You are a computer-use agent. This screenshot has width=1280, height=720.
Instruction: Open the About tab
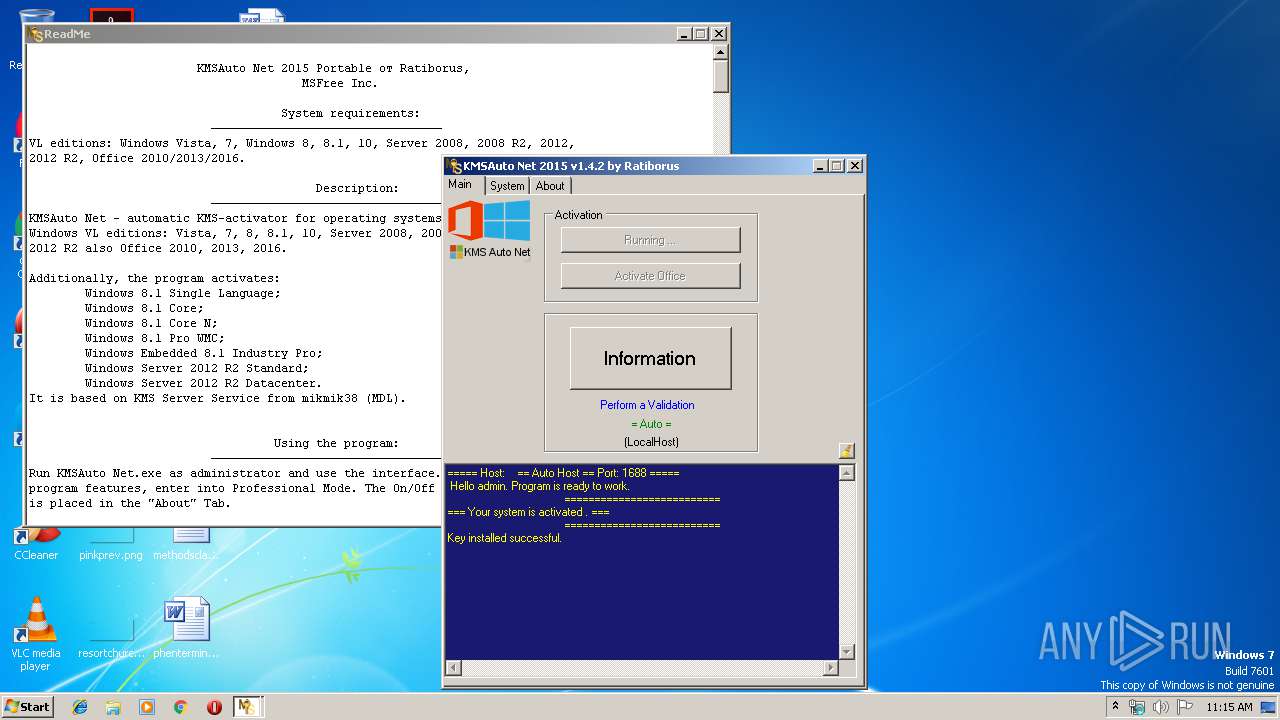(550, 186)
